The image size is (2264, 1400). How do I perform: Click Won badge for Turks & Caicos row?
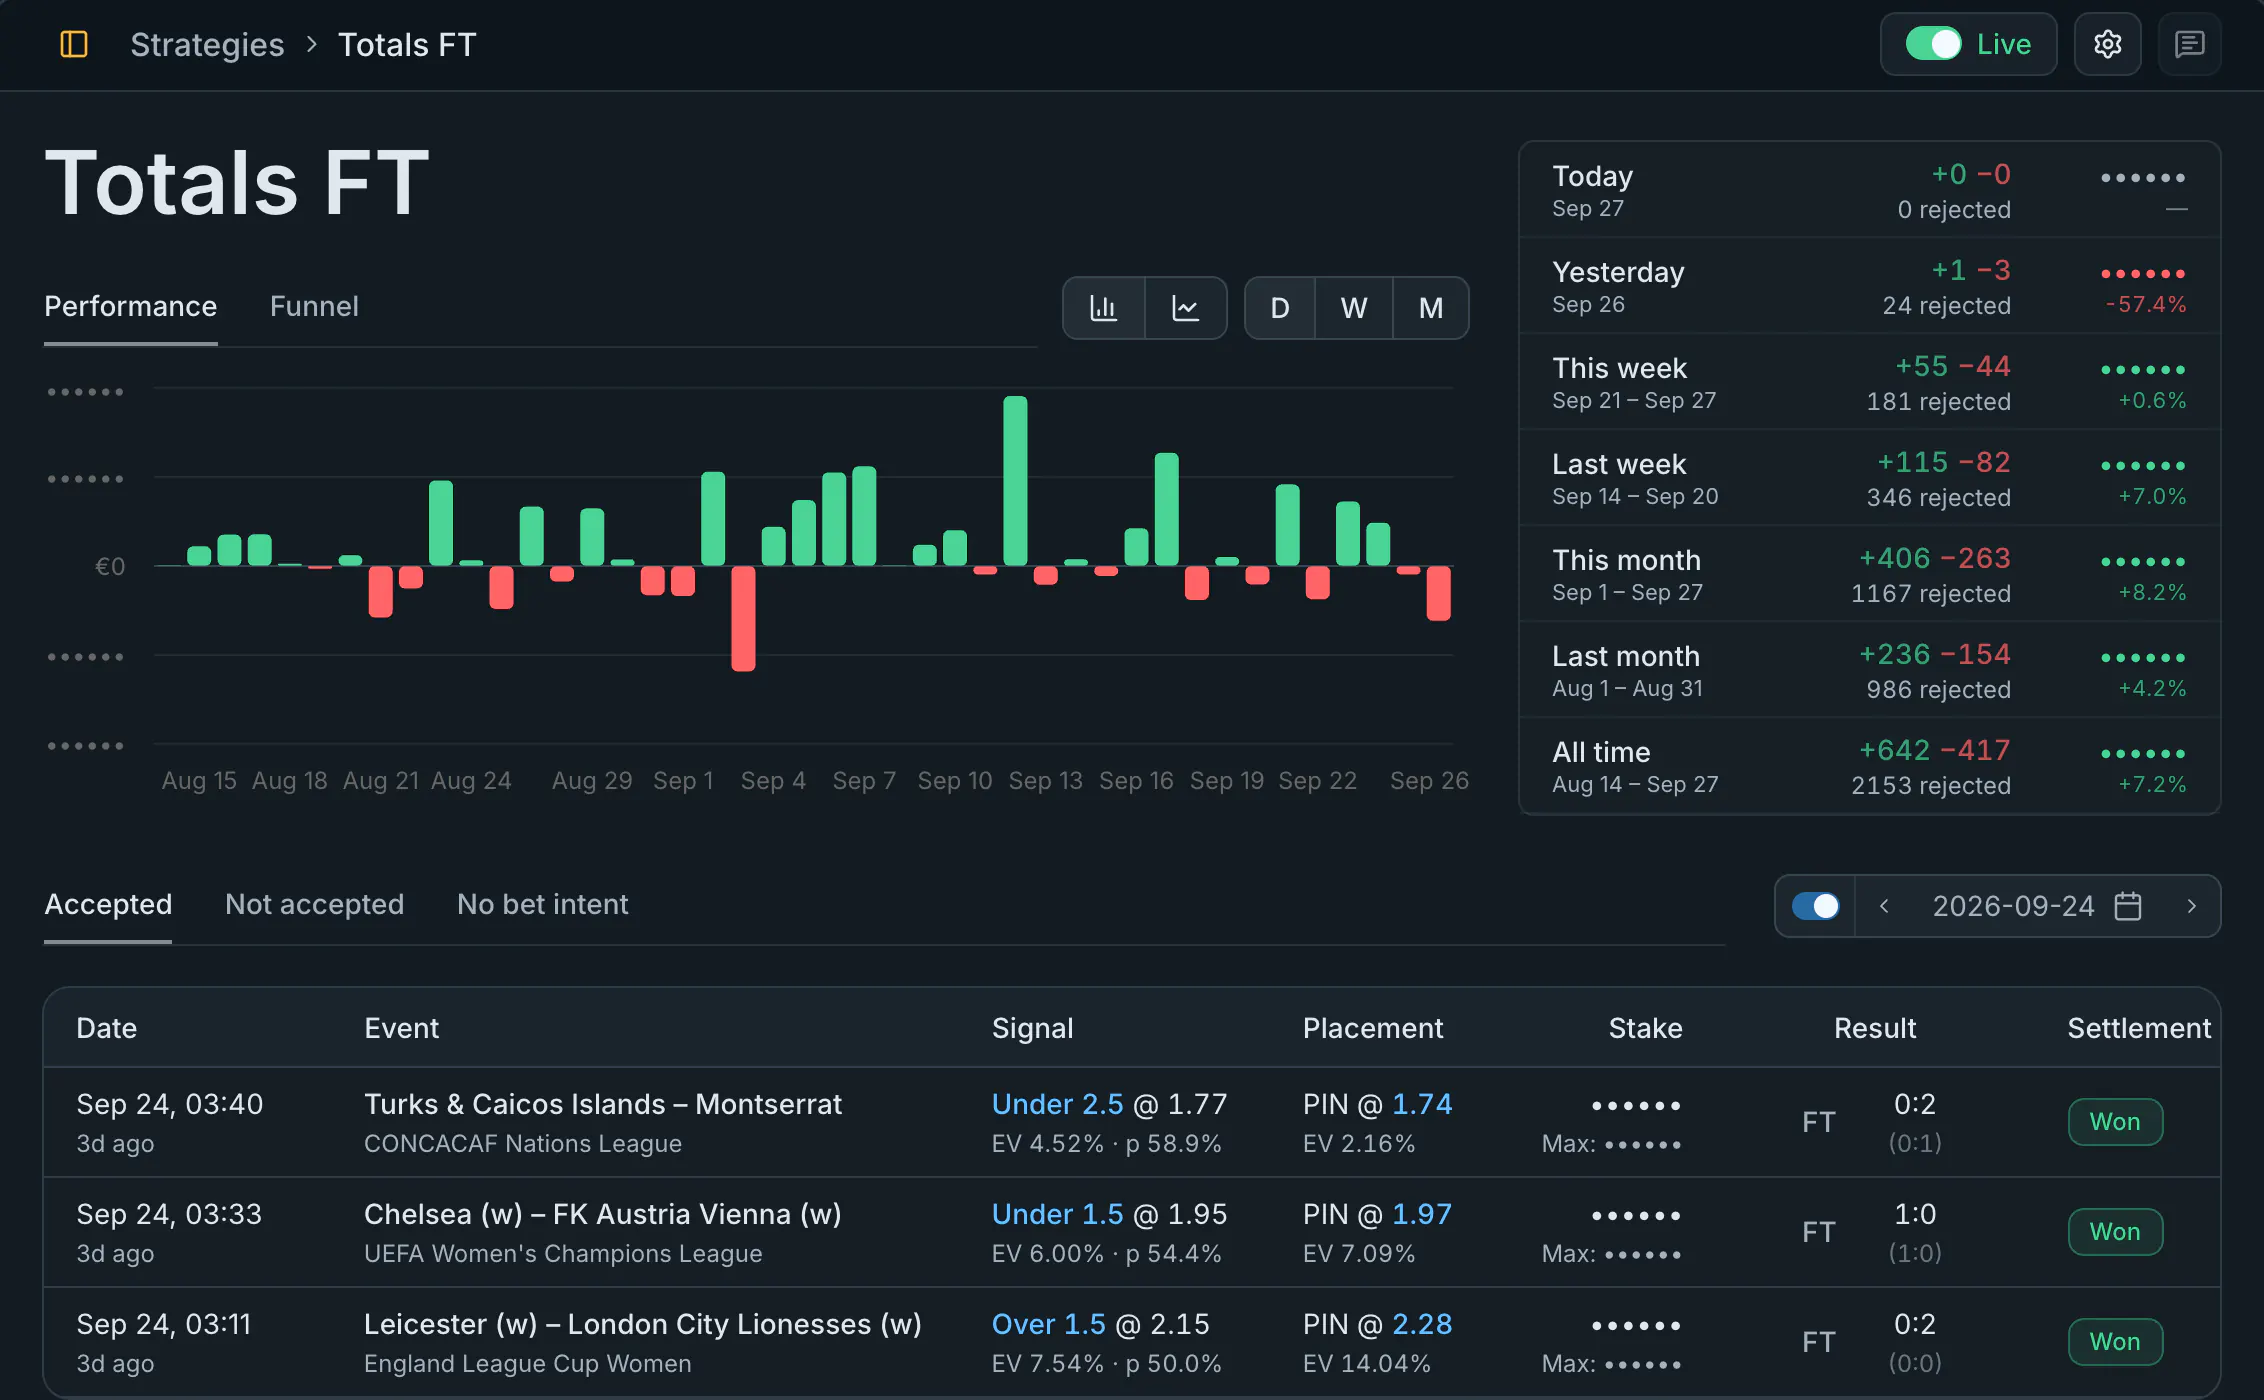(x=2115, y=1122)
